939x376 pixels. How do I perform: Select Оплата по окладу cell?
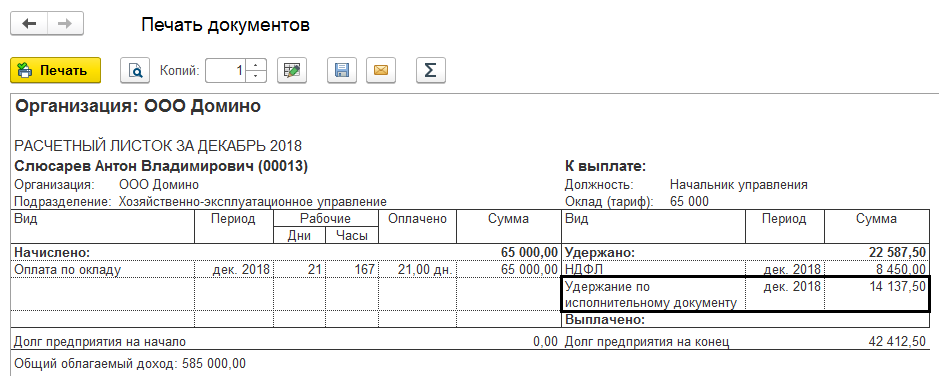pyautogui.click(x=104, y=269)
